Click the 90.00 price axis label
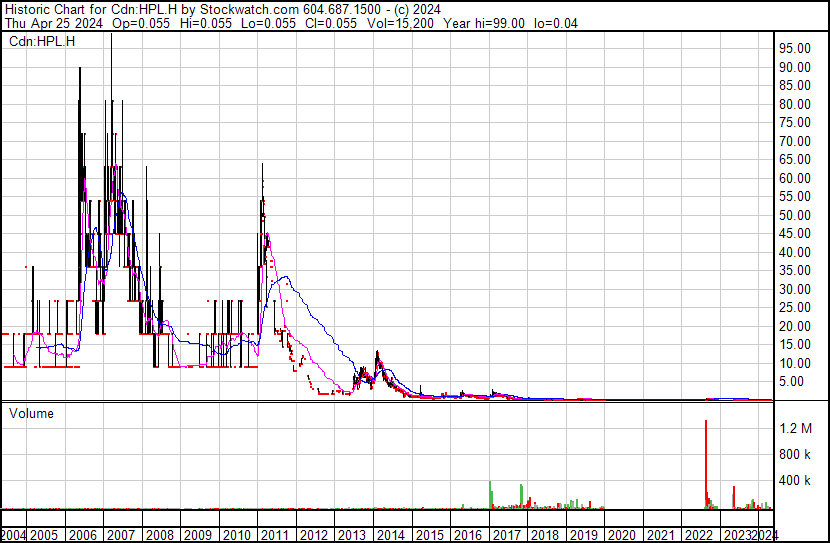 (x=795, y=67)
